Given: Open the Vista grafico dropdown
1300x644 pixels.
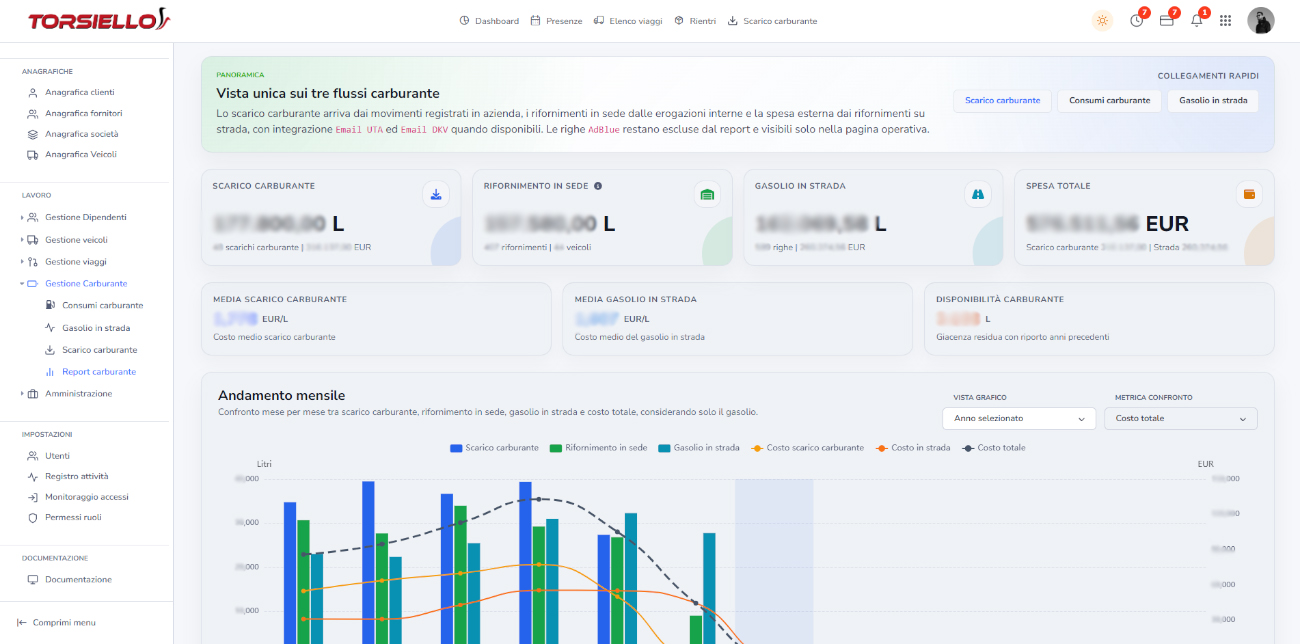Looking at the screenshot, I should pos(1019,418).
